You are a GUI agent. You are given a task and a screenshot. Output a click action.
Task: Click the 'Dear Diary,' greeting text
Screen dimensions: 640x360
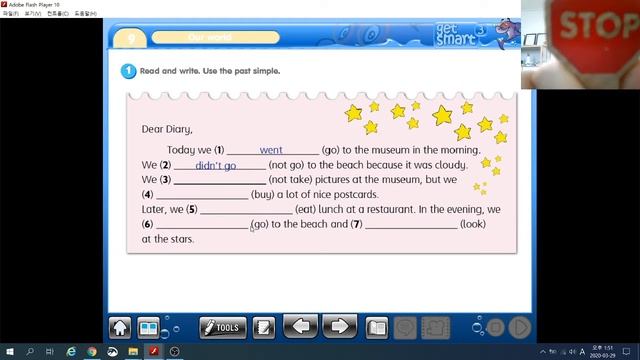pos(167,129)
